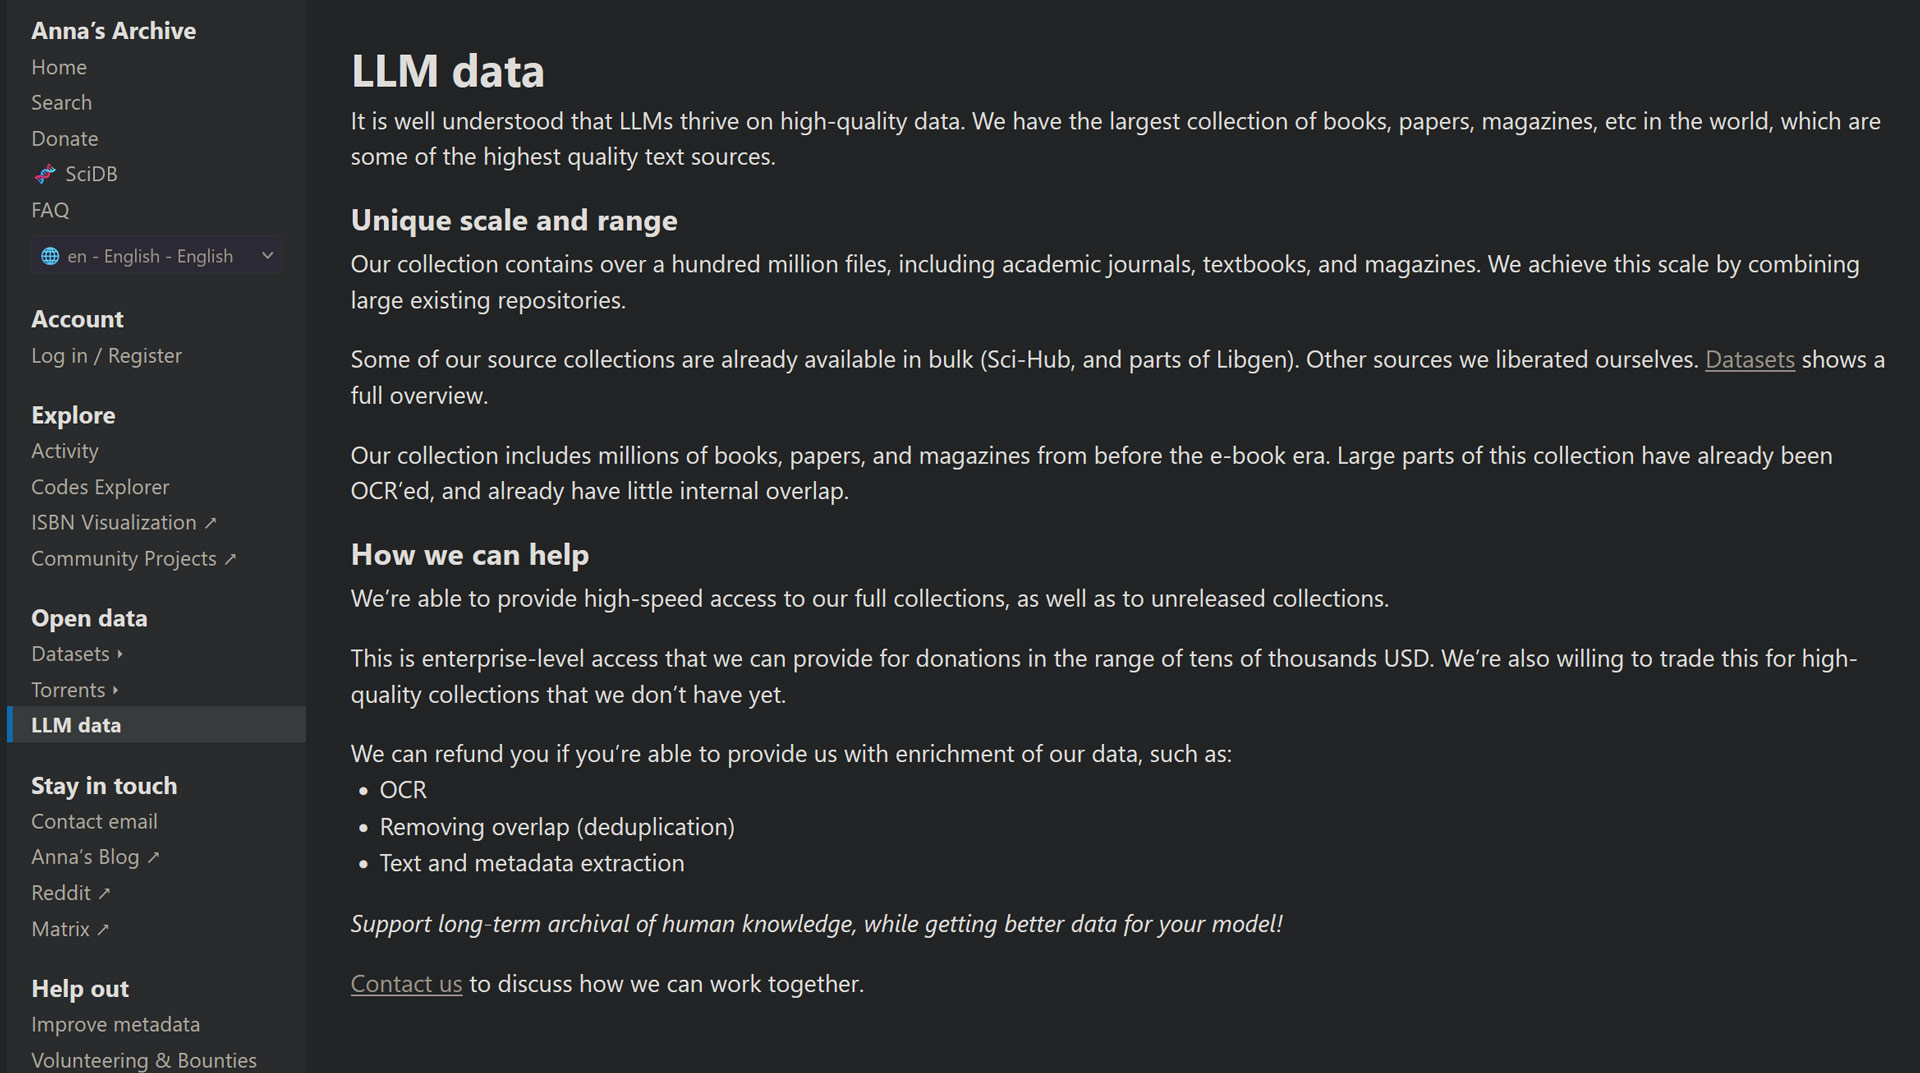Click the external-link arrow beside ISBN Visualization
This screenshot has height=1073, width=1920.
210,523
